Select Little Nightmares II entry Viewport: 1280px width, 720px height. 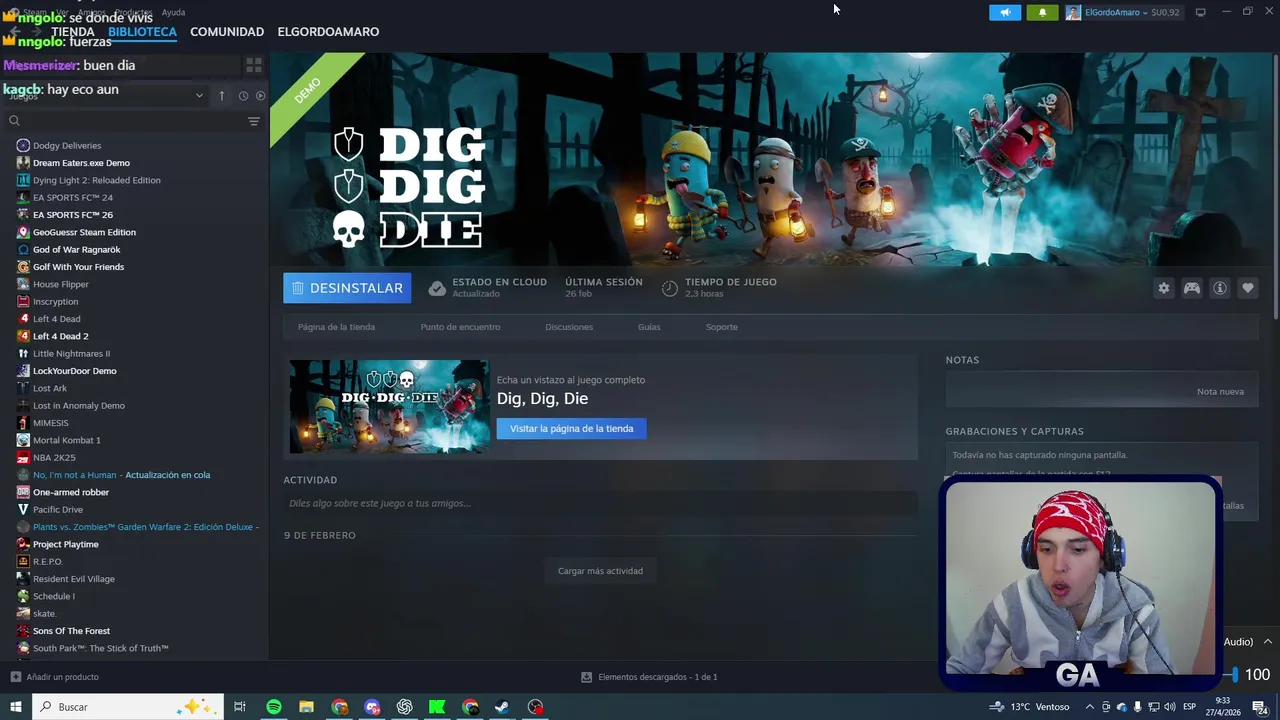pyautogui.click(x=71, y=354)
